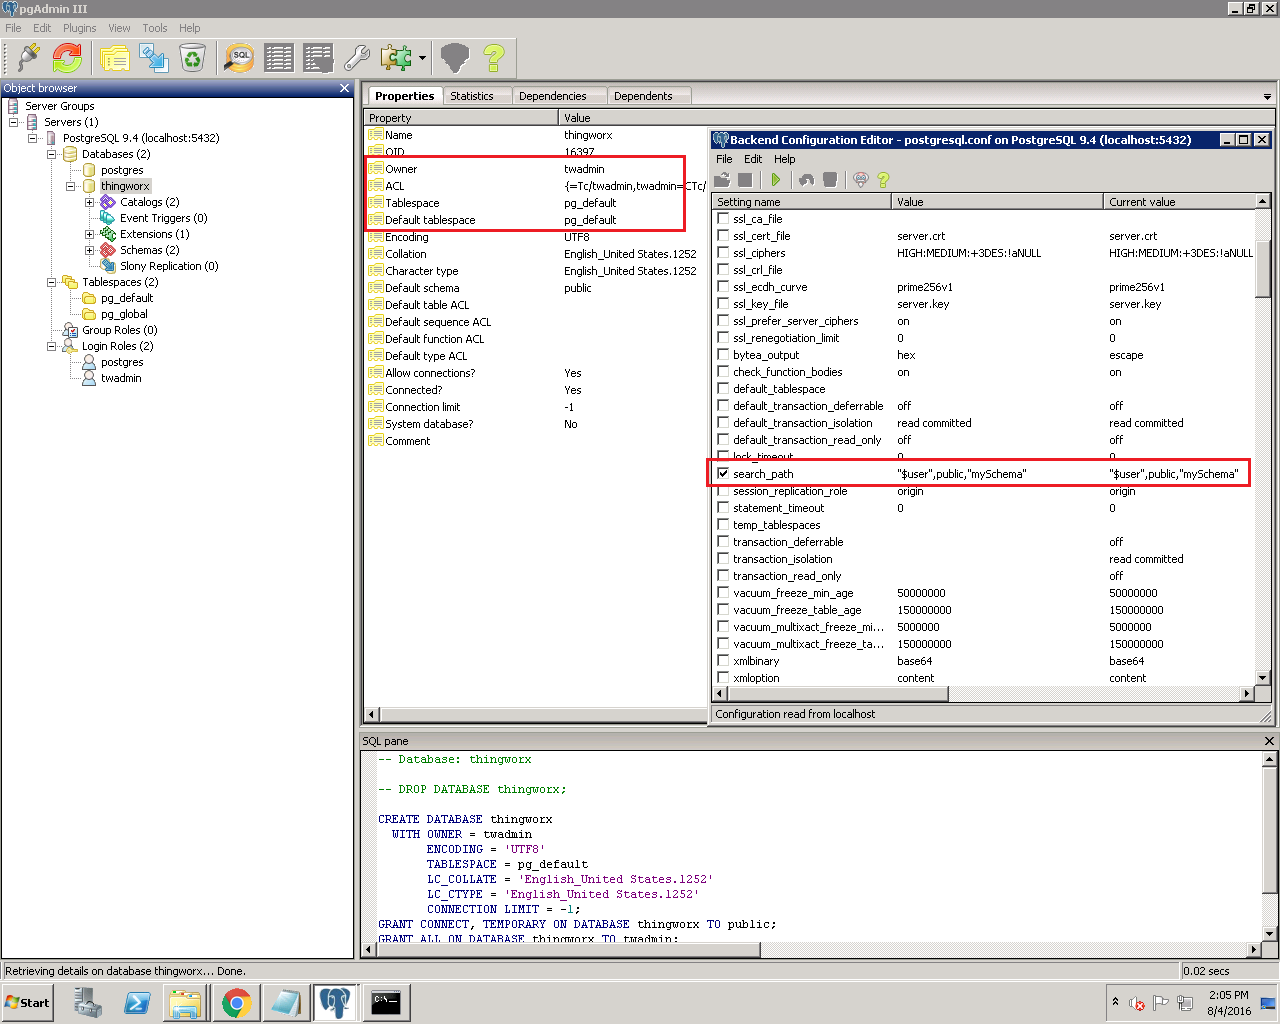Click the green reload server arrow

tap(775, 180)
